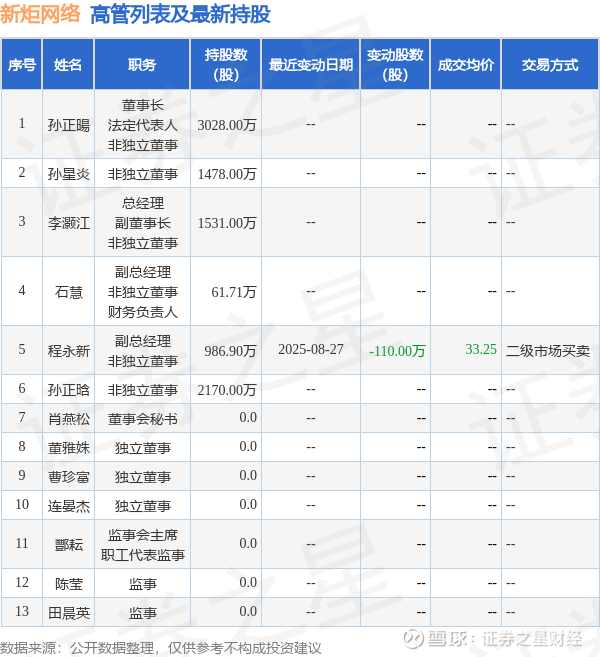Click the 数据来源 footer note
The width and height of the screenshot is (600, 657).
tap(160, 648)
